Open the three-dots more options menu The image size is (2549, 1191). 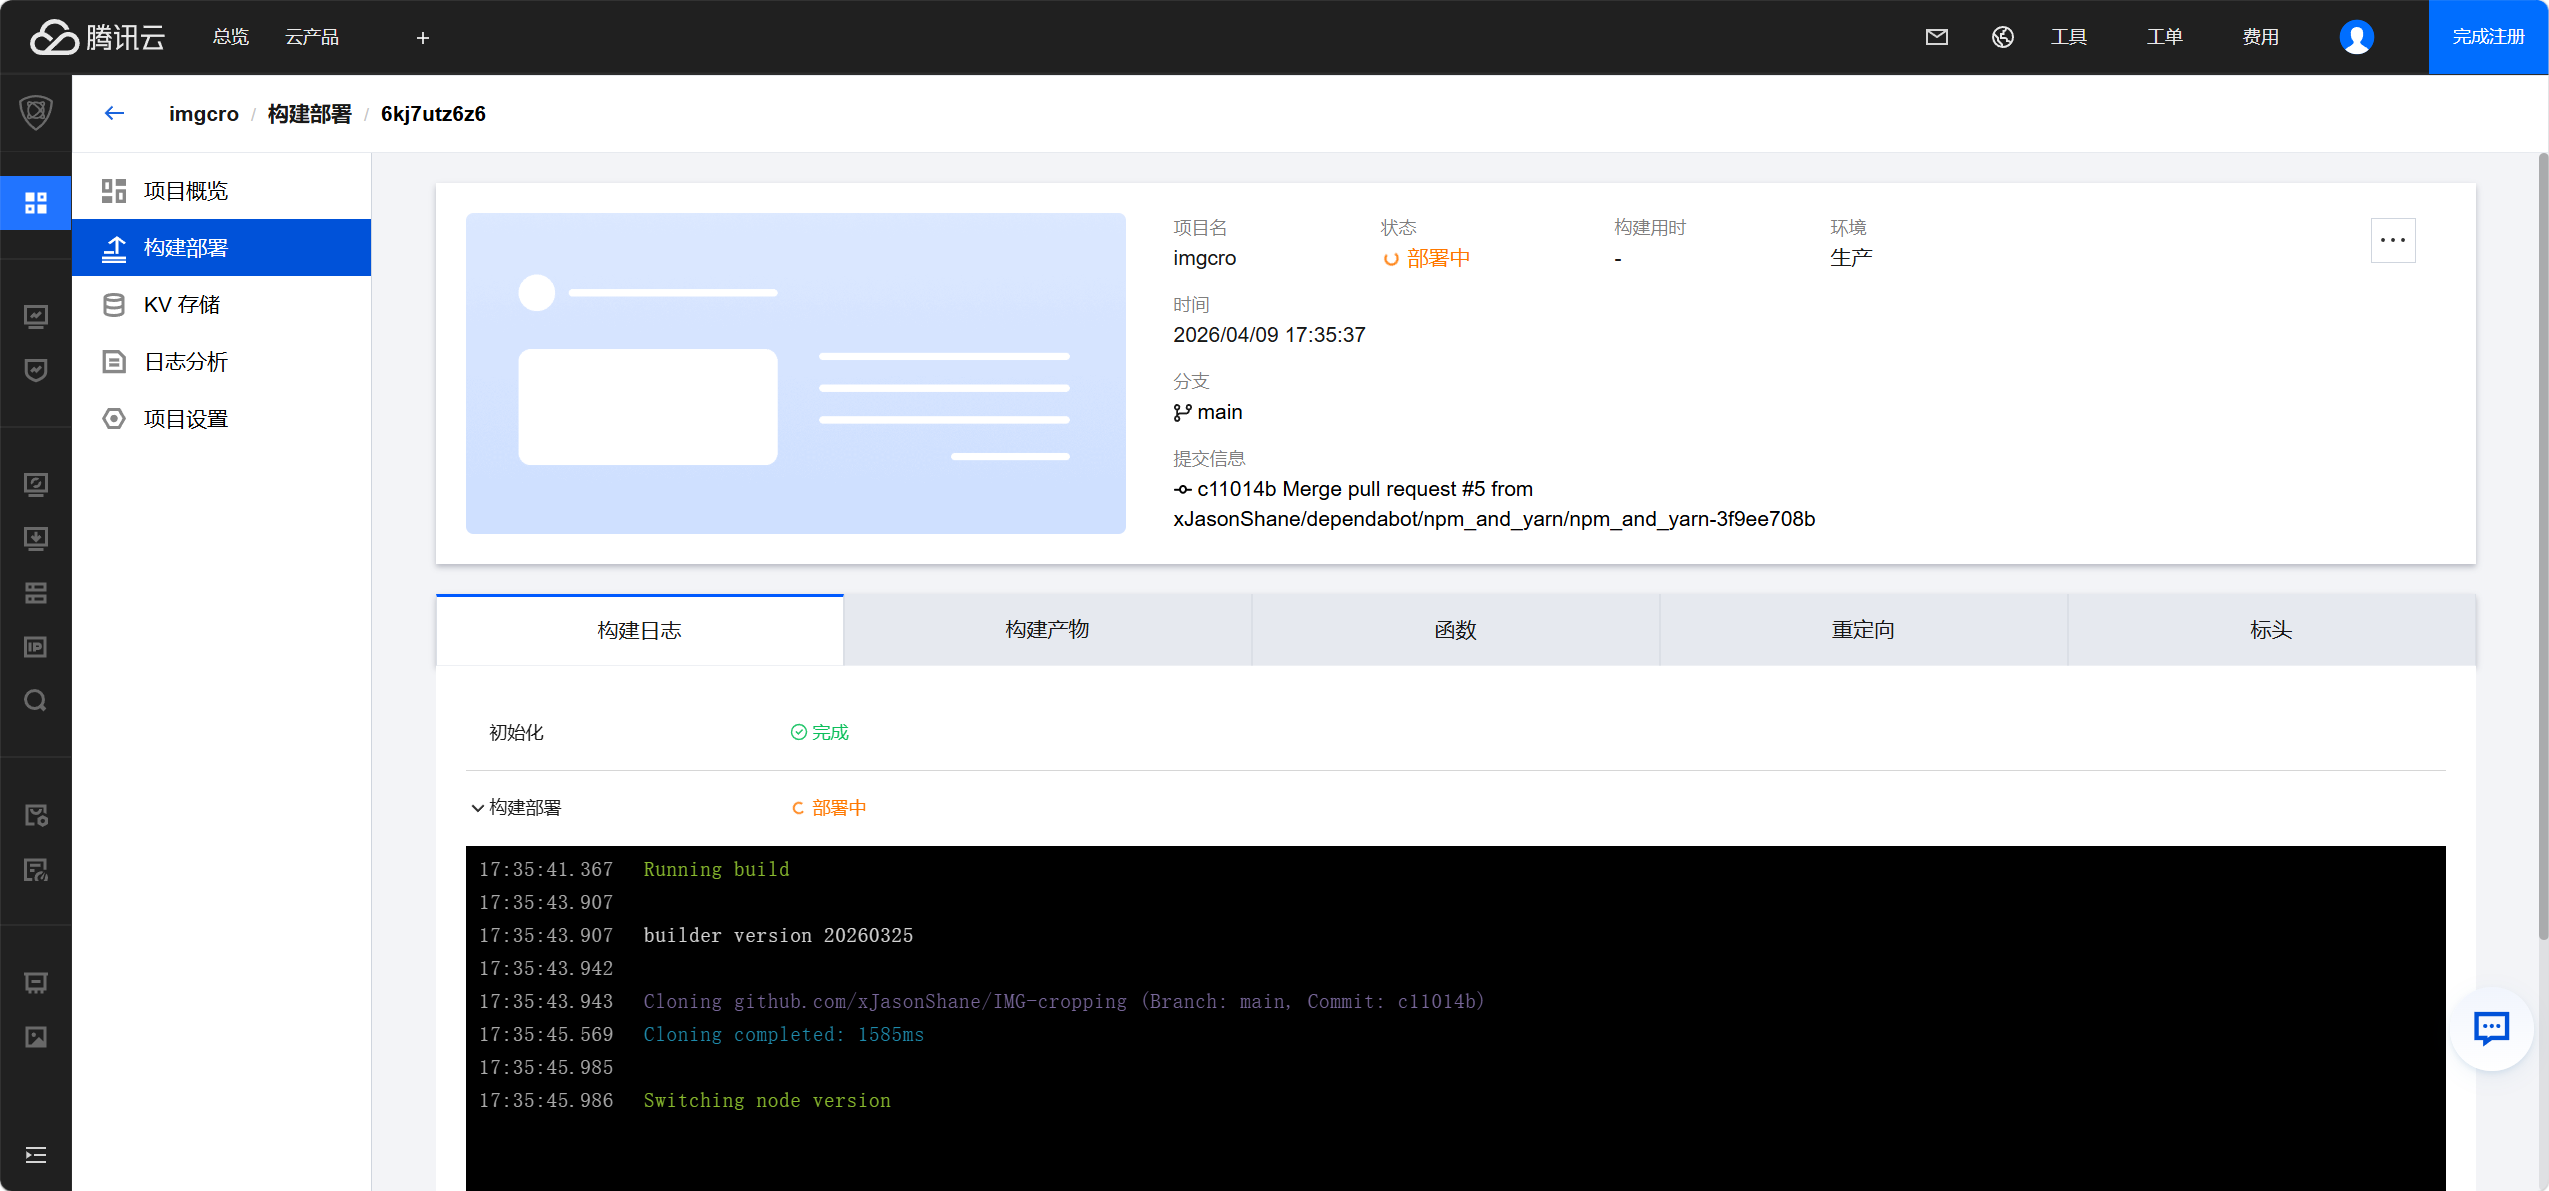(2392, 240)
